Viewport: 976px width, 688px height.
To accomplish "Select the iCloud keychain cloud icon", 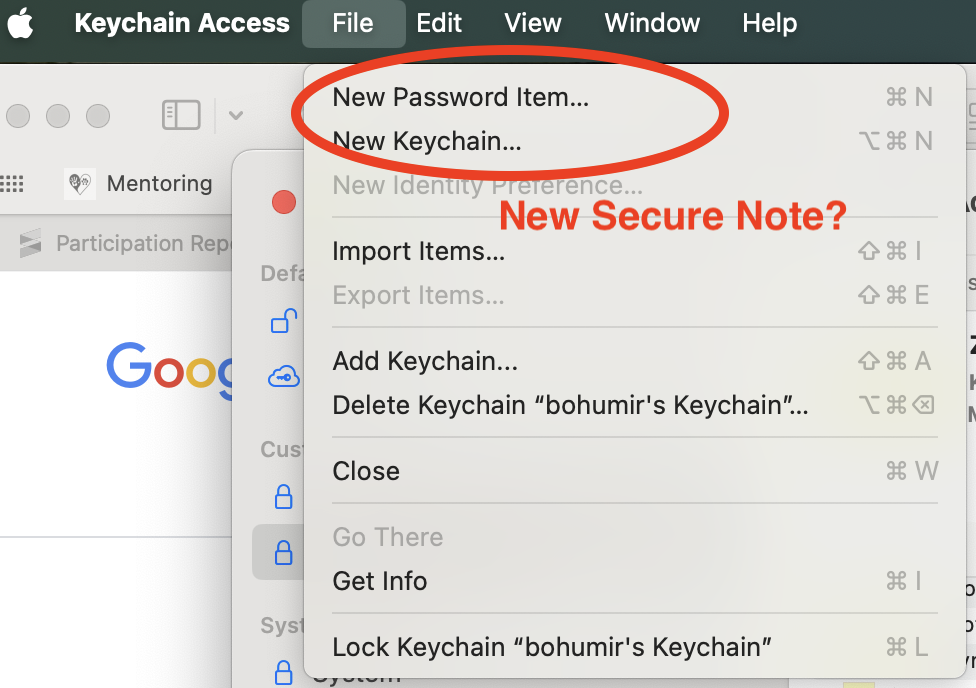I will click(x=284, y=377).
